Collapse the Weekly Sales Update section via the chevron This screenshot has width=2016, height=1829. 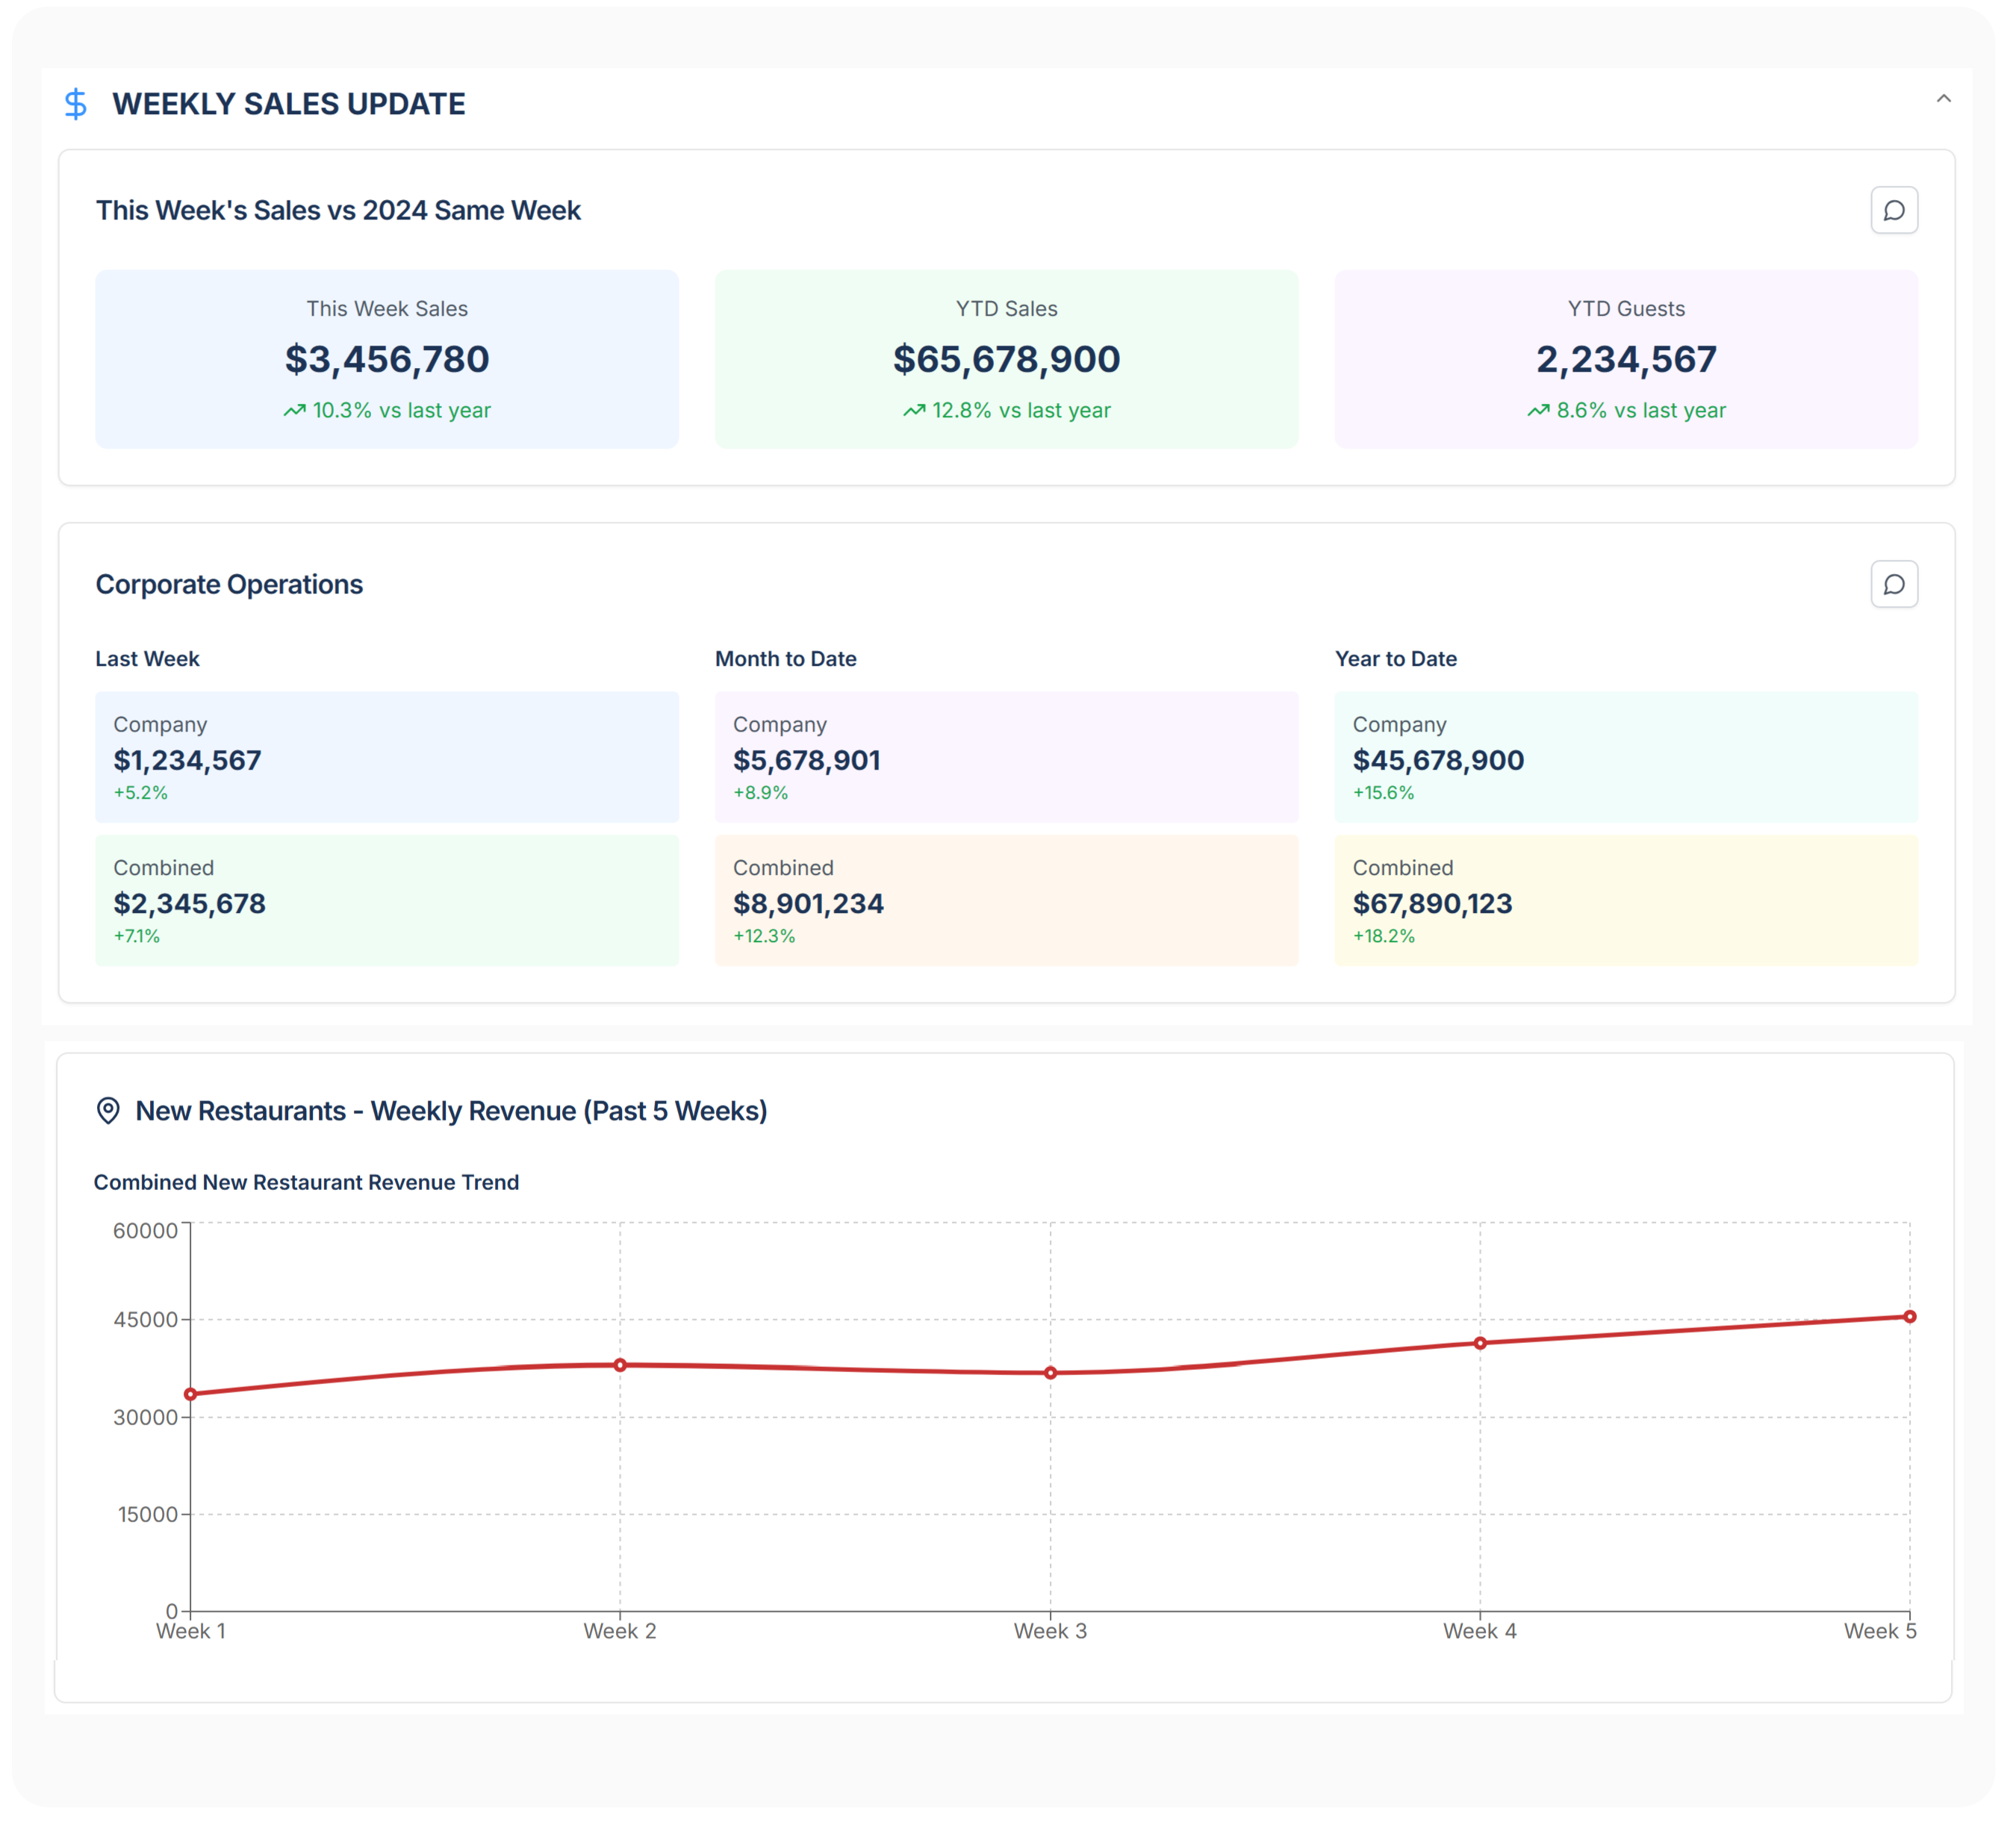(x=1944, y=99)
